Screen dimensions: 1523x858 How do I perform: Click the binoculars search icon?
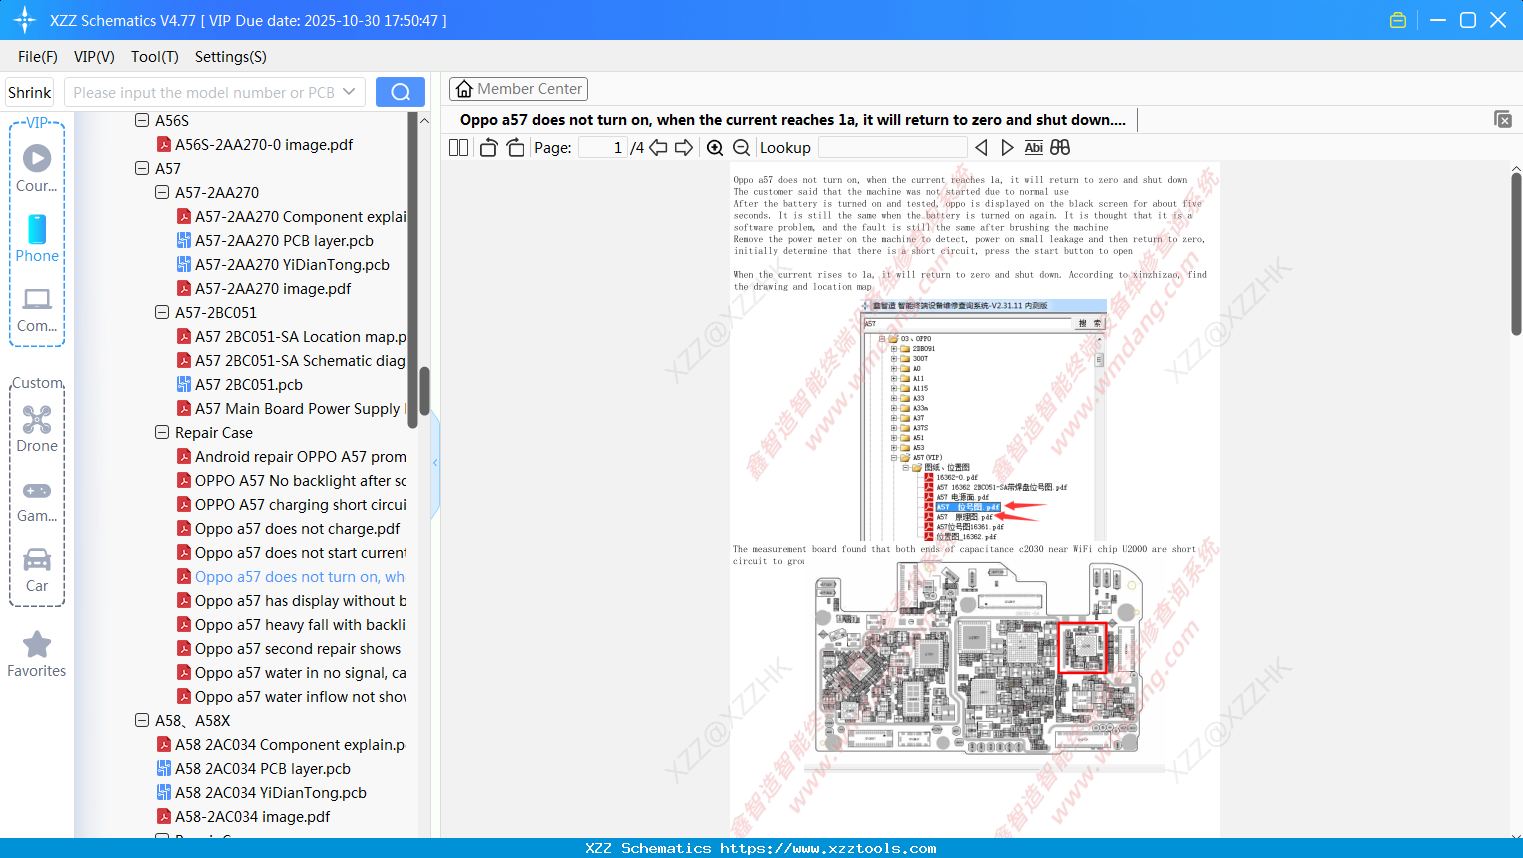pos(1060,147)
